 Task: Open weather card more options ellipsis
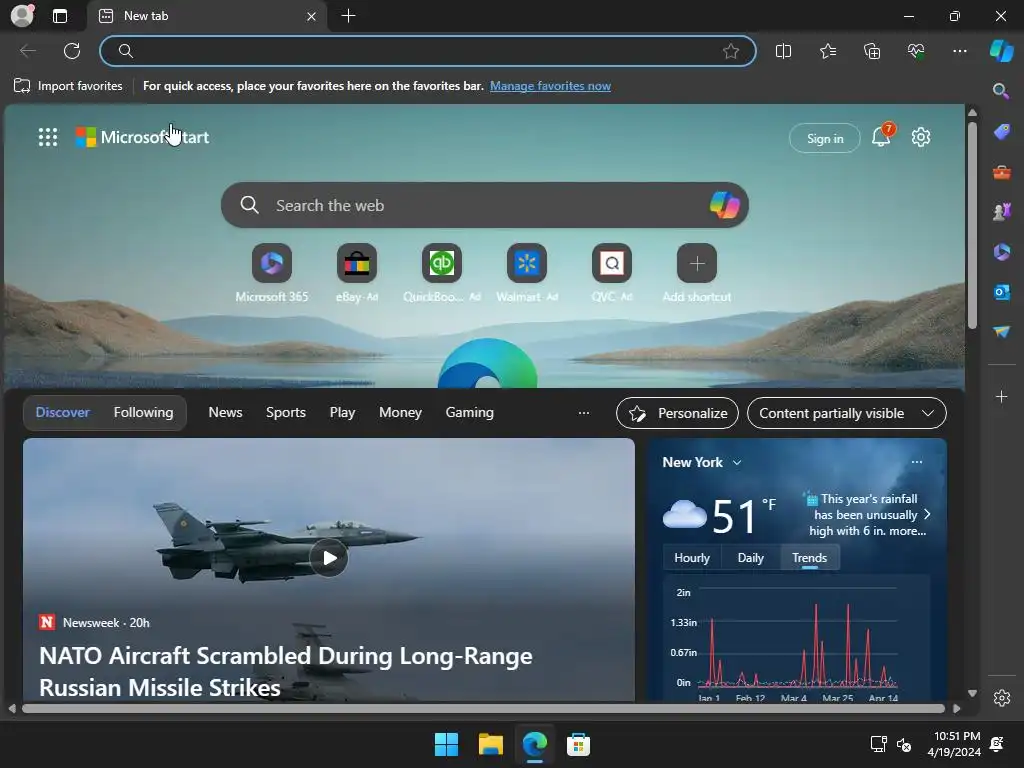tap(917, 462)
